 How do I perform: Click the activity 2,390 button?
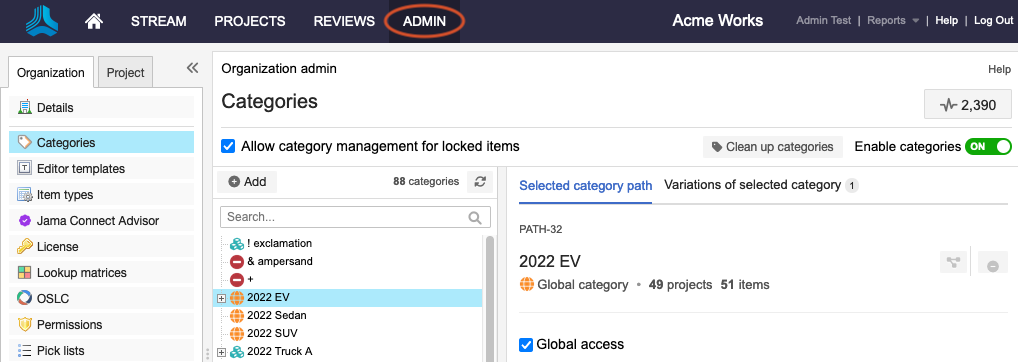coord(968,104)
